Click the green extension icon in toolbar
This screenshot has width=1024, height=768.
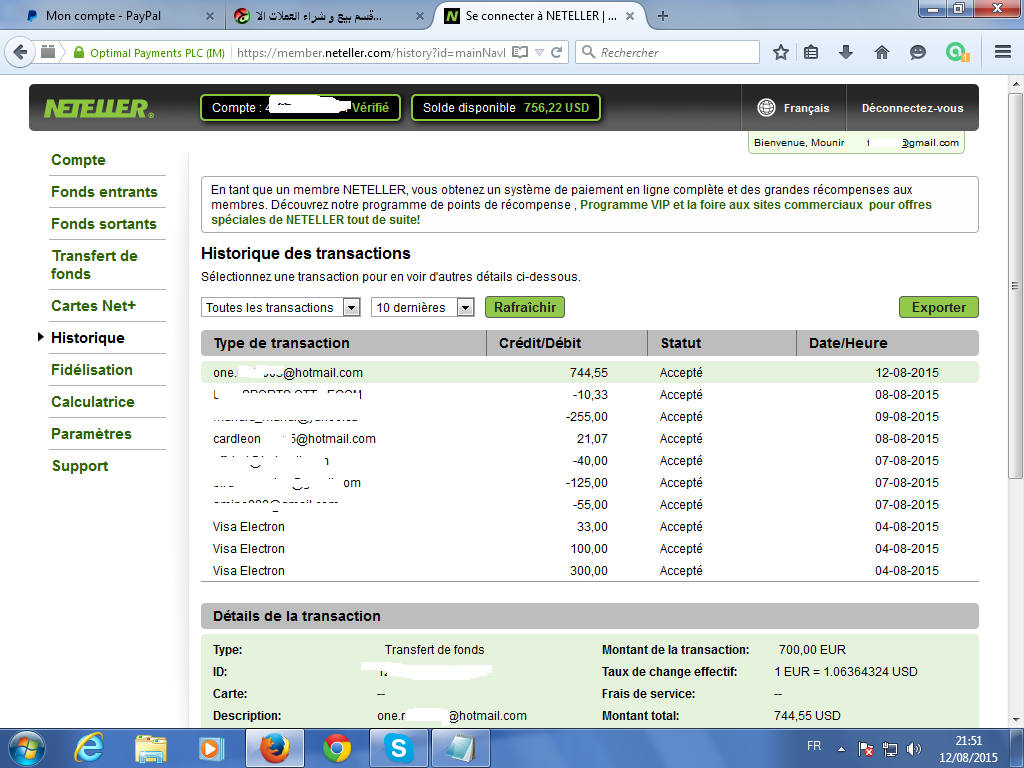(956, 52)
